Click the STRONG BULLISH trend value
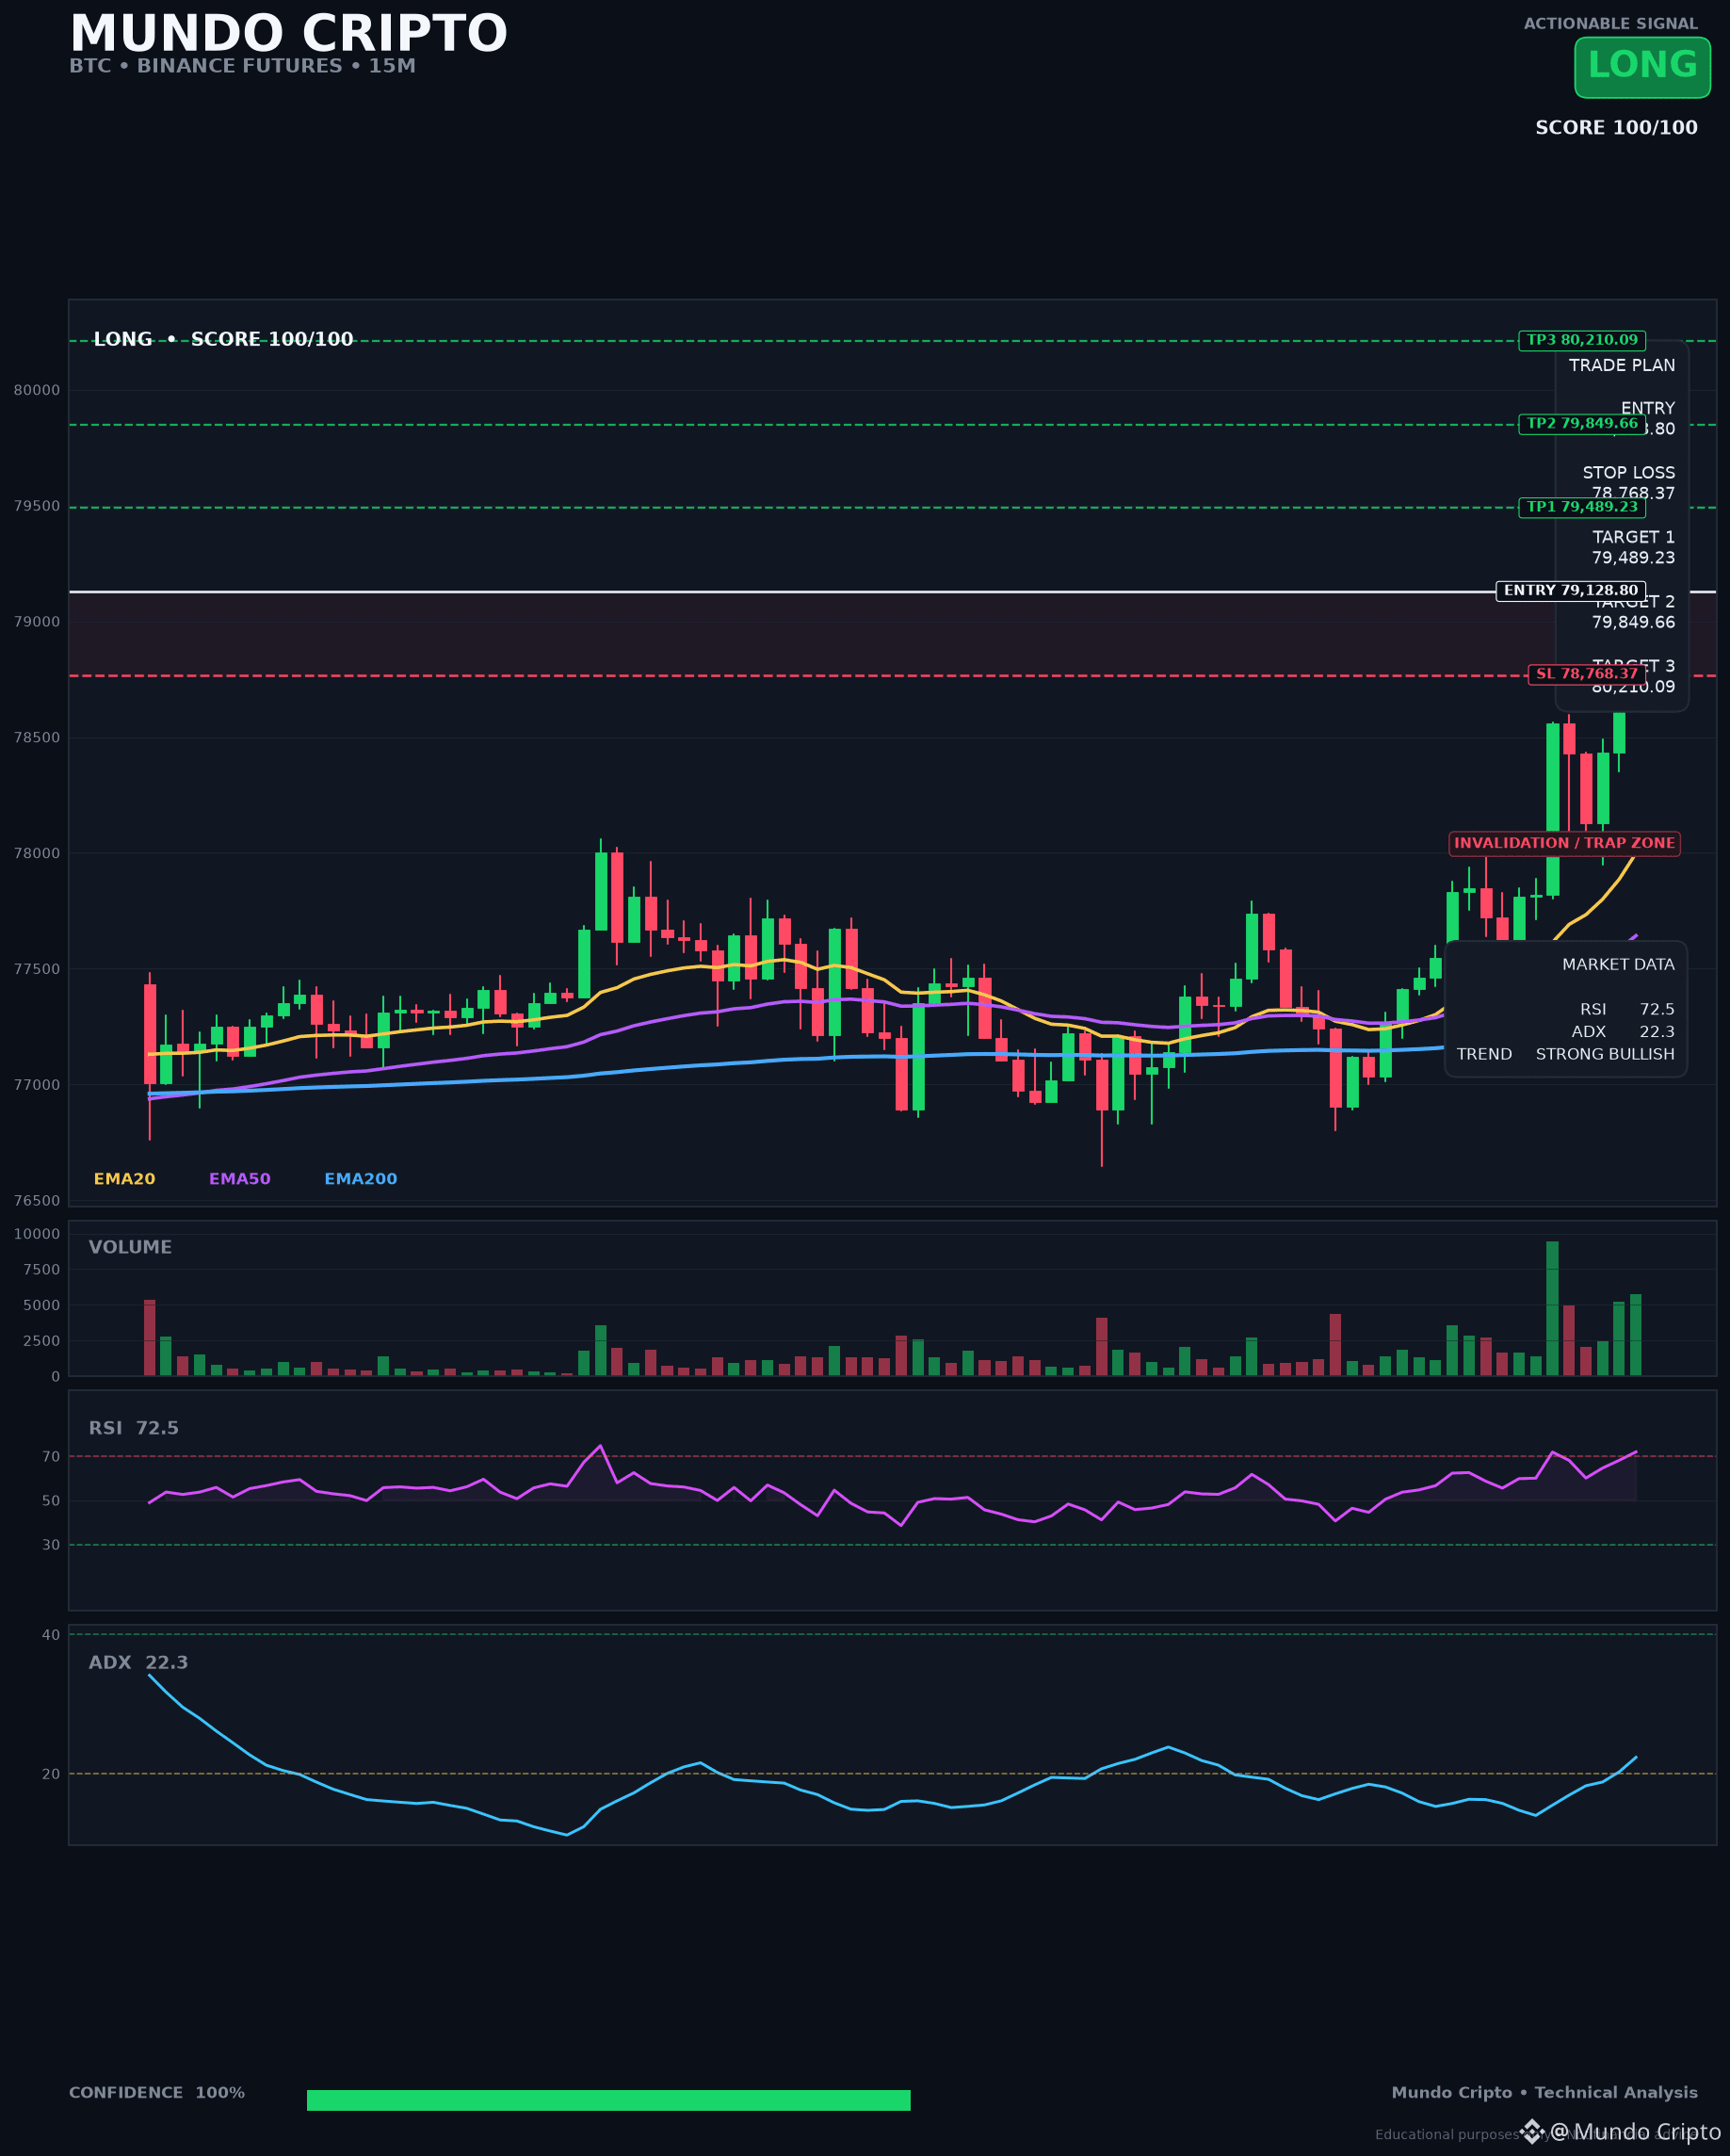The width and height of the screenshot is (1730, 2156). (x=1605, y=1054)
